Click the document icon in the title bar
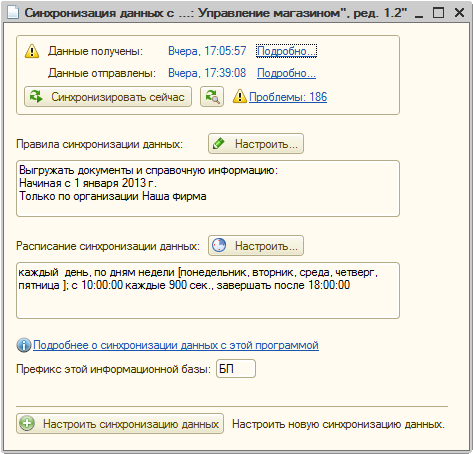 tap(13, 13)
